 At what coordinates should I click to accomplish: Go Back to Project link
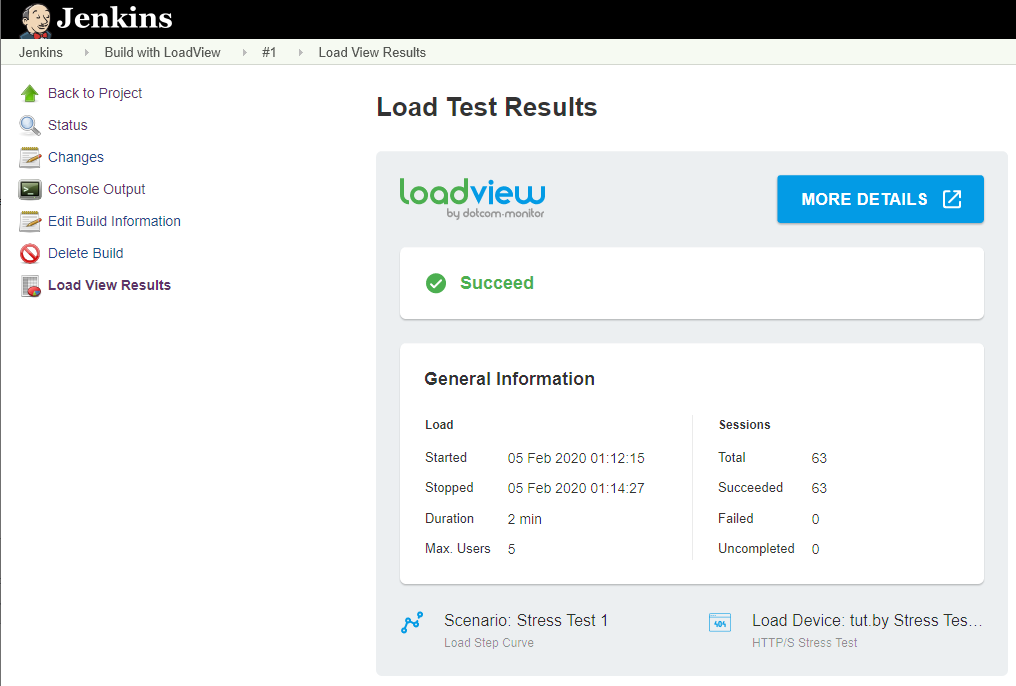[x=95, y=93]
